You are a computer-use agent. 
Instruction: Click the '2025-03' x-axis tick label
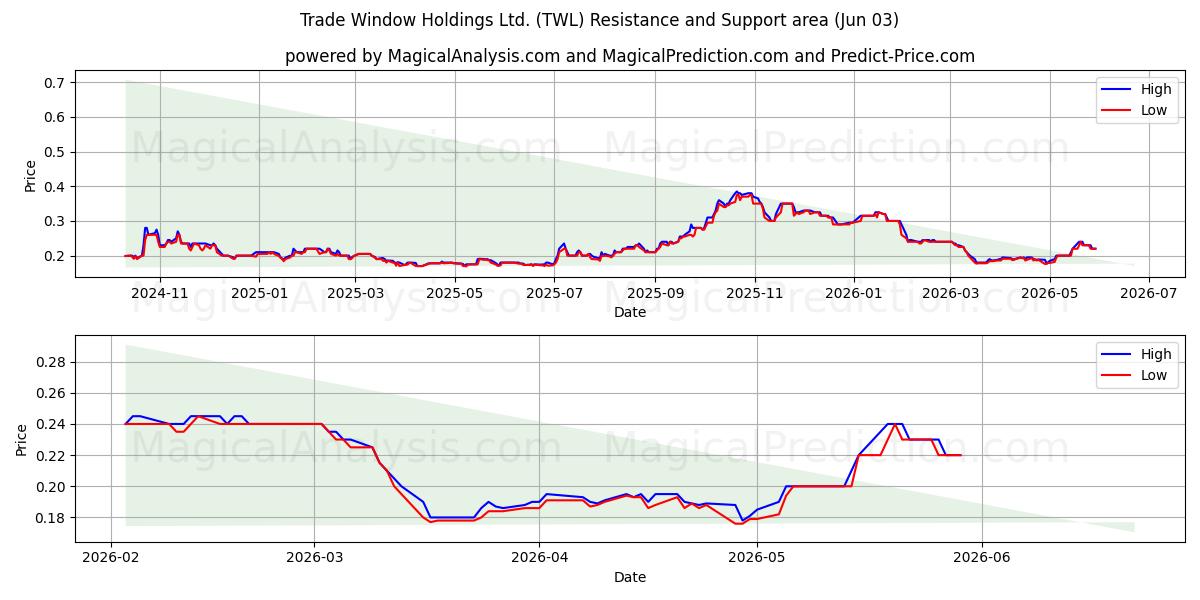click(355, 293)
